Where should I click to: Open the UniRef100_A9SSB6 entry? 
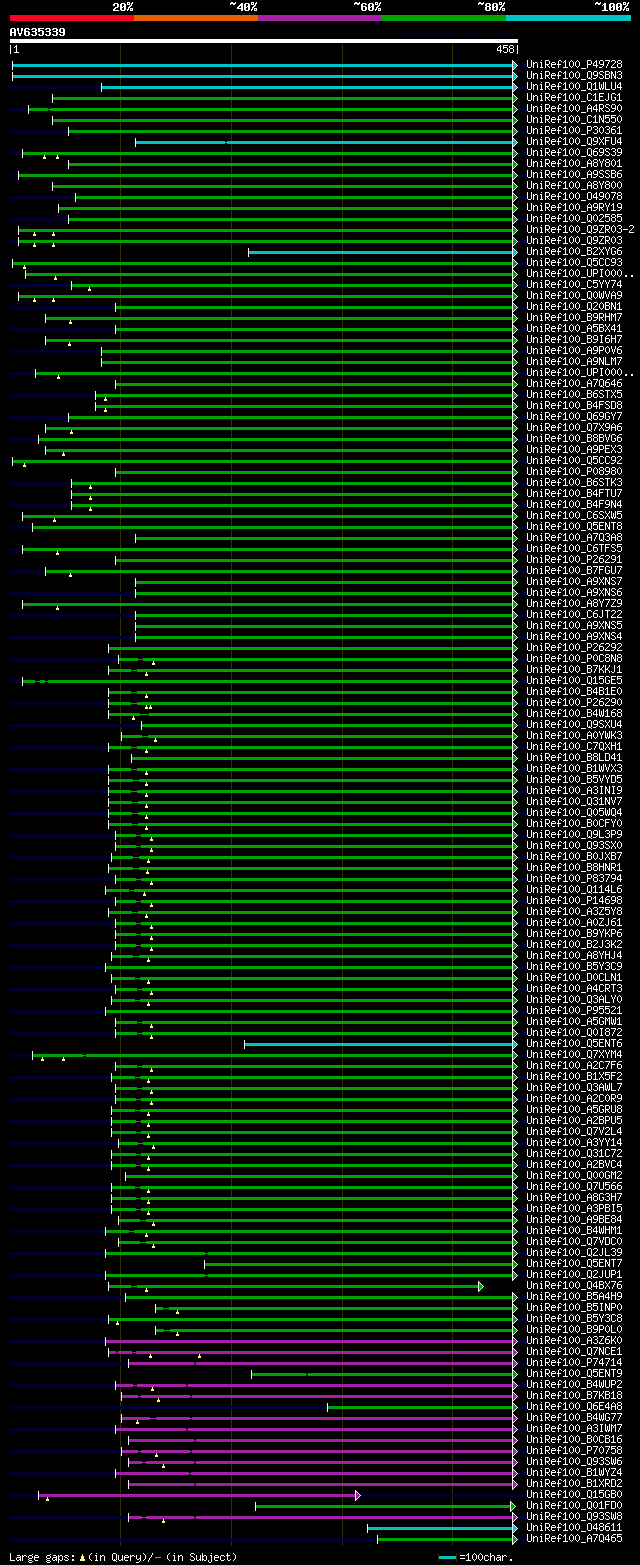pos(574,174)
